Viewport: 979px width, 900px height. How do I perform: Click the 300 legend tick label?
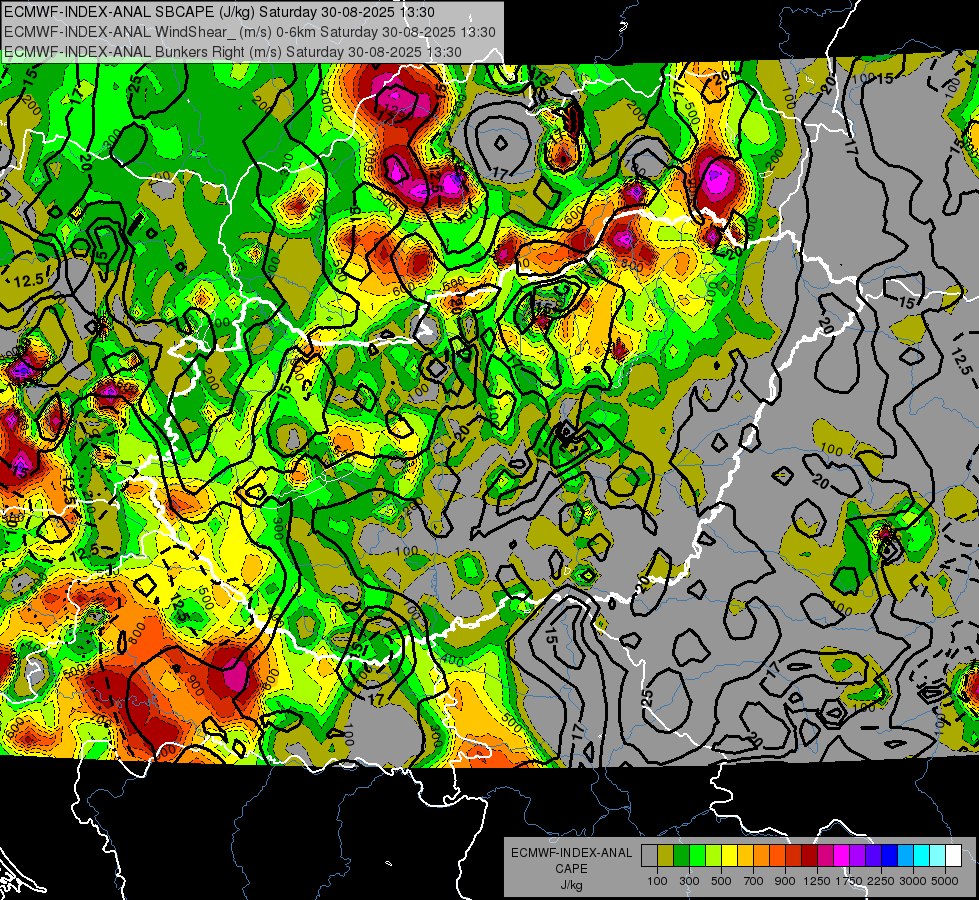coord(689,881)
